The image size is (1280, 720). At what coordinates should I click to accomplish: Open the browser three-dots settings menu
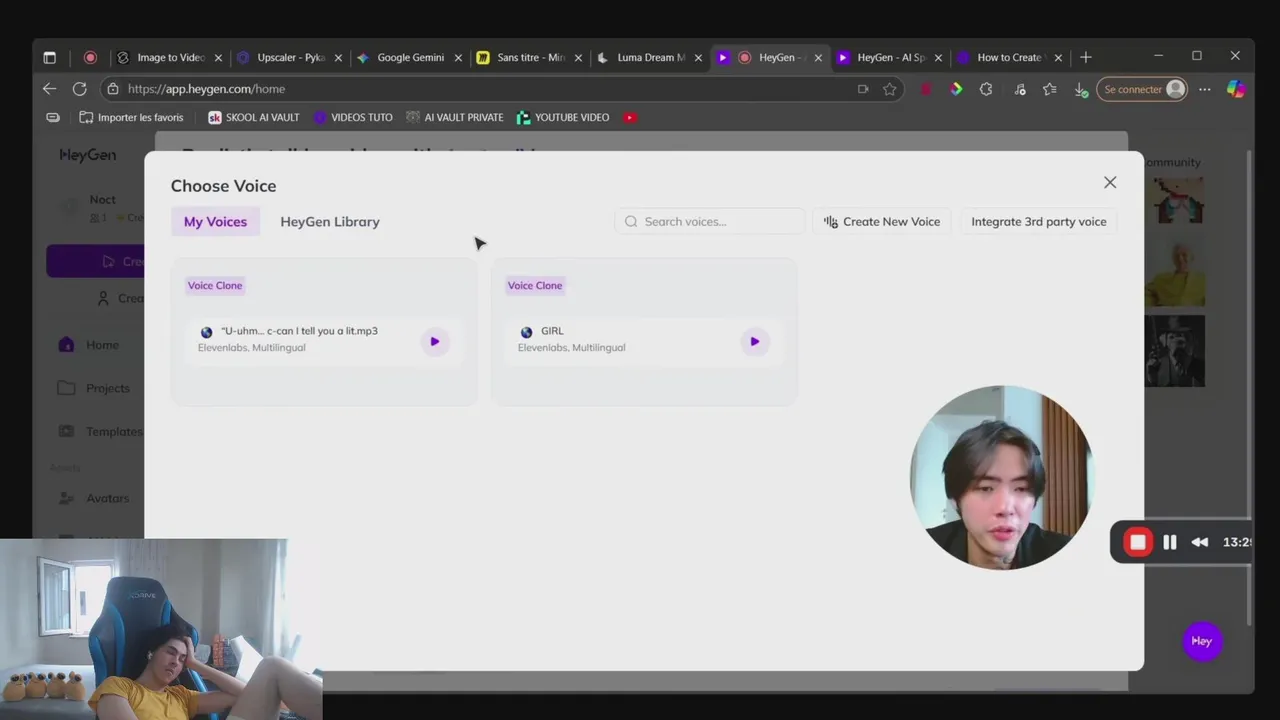[1205, 89]
